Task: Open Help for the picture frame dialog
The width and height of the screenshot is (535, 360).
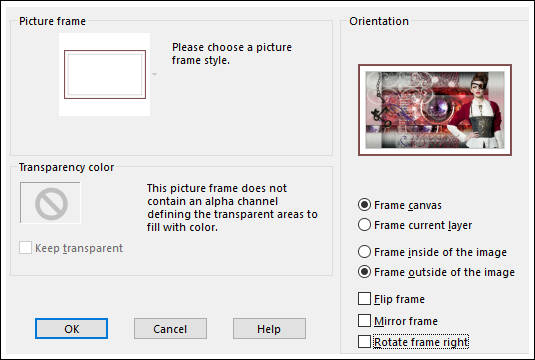Action: click(269, 329)
